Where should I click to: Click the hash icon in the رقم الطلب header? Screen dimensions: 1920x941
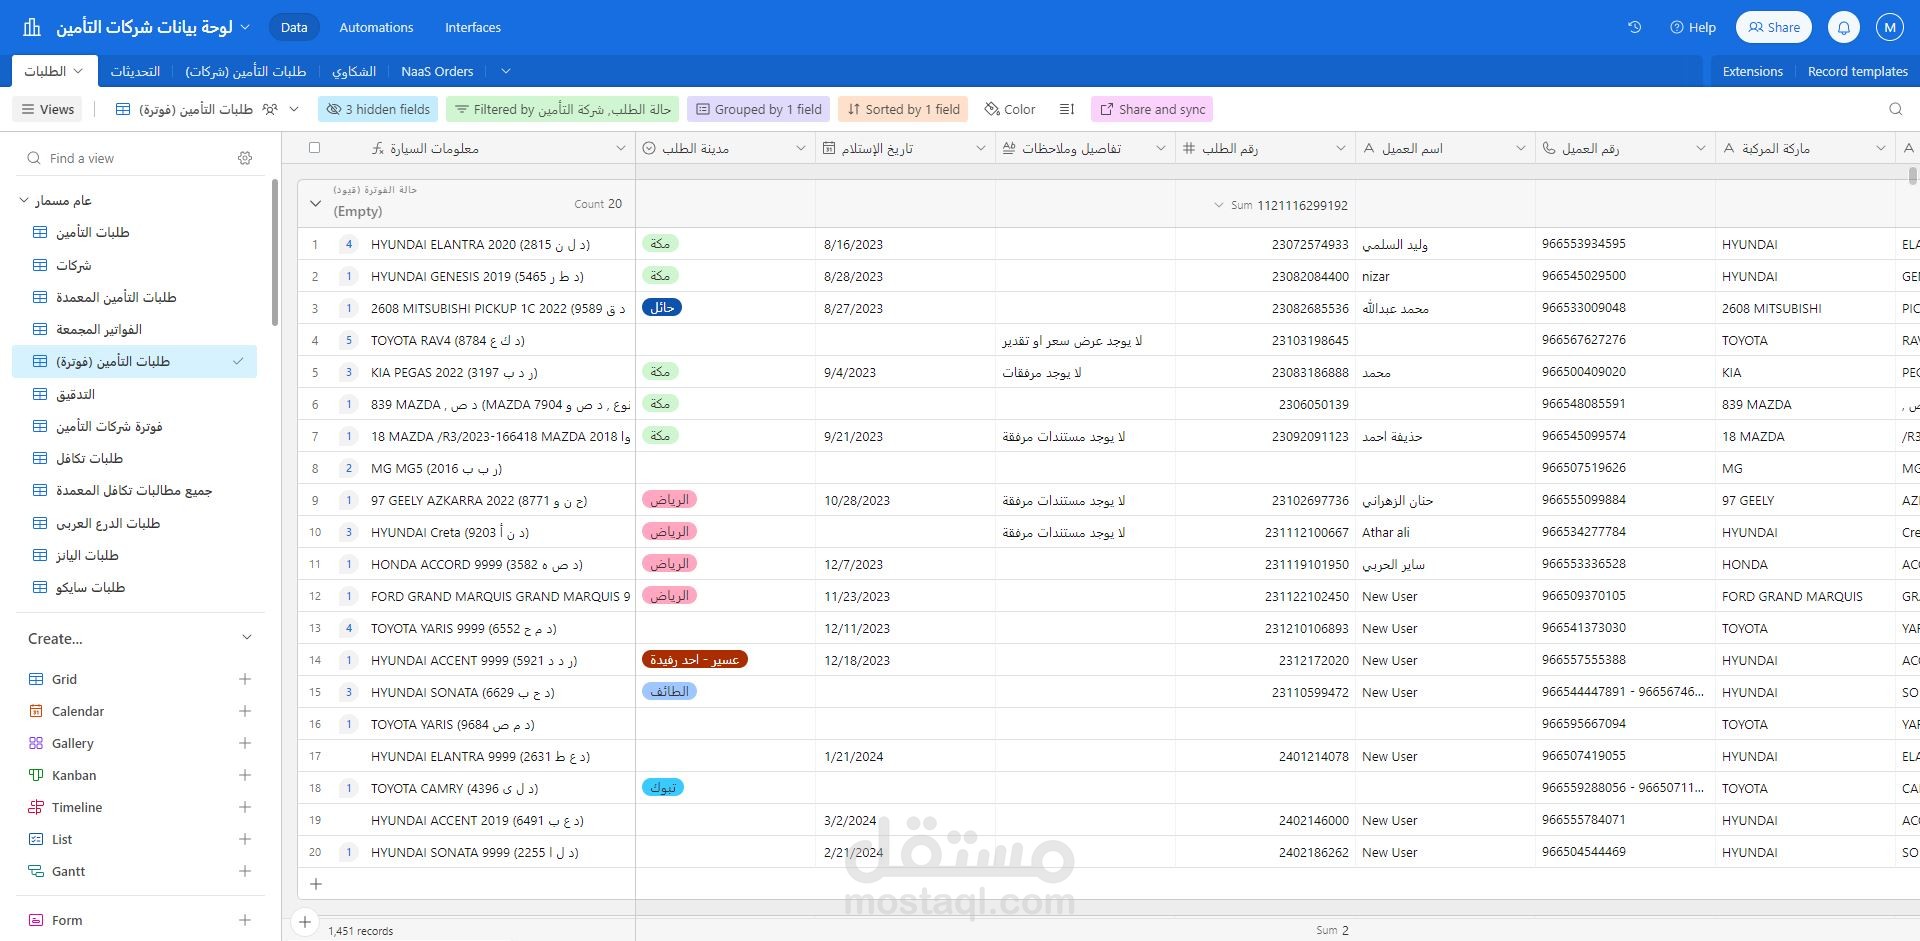(1189, 148)
